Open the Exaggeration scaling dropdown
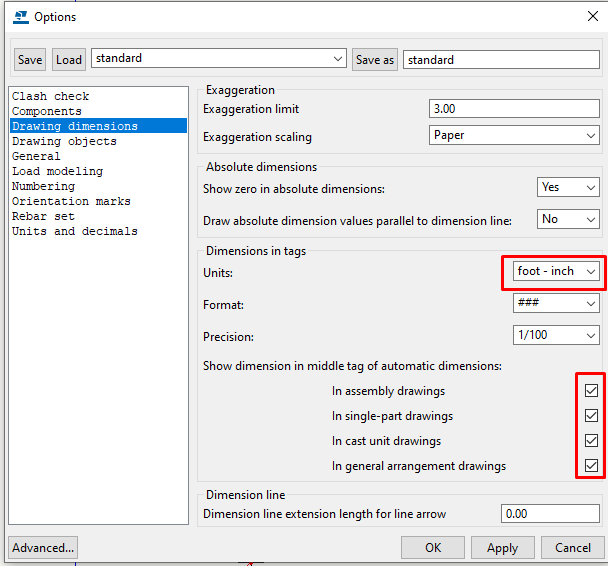 (x=514, y=135)
